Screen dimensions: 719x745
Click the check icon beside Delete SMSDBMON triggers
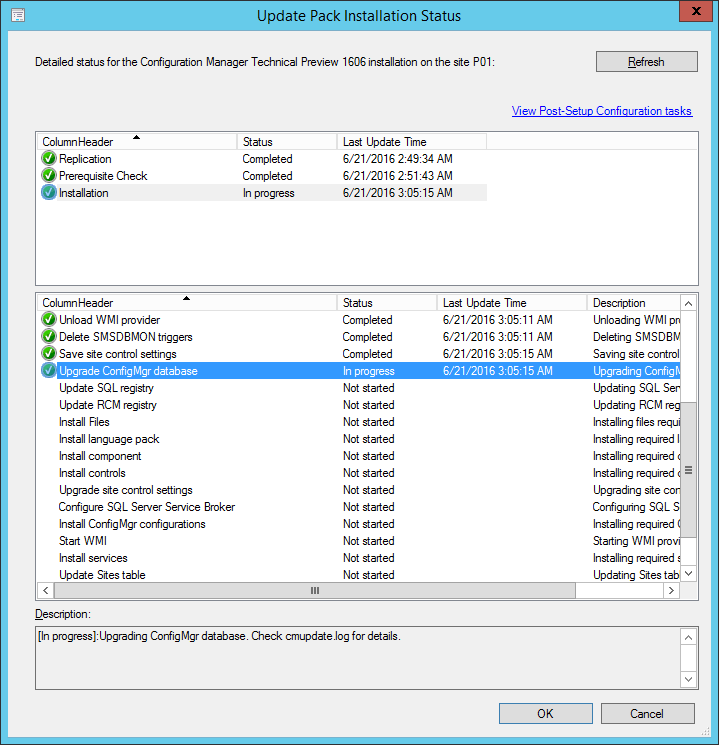tap(48, 336)
